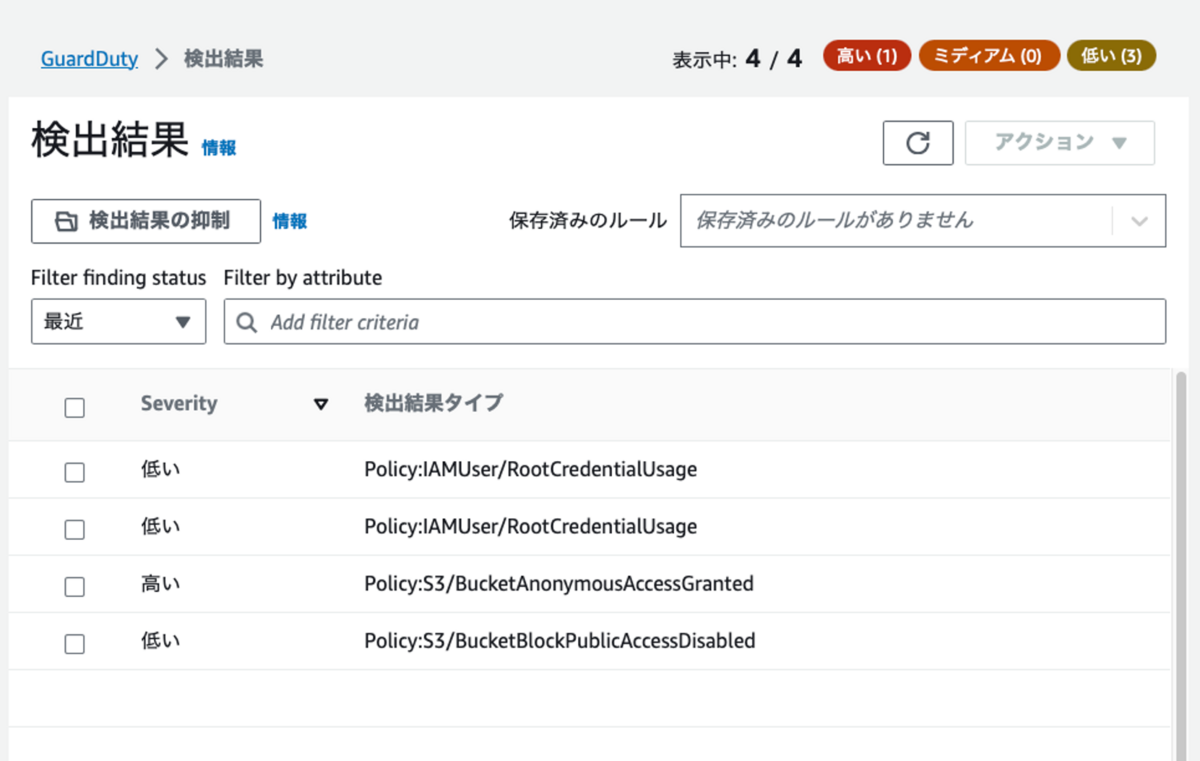Image resolution: width=1200 pixels, height=761 pixels.
Task: Go to GuardDuty breadcrumb link
Action: click(89, 59)
